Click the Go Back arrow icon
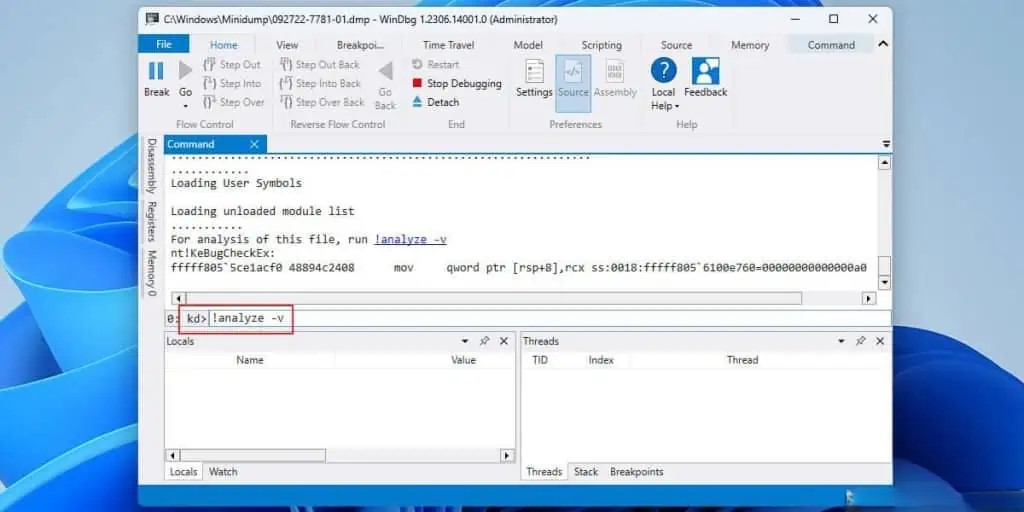The height and width of the screenshot is (512, 1024). pyautogui.click(x=385, y=71)
